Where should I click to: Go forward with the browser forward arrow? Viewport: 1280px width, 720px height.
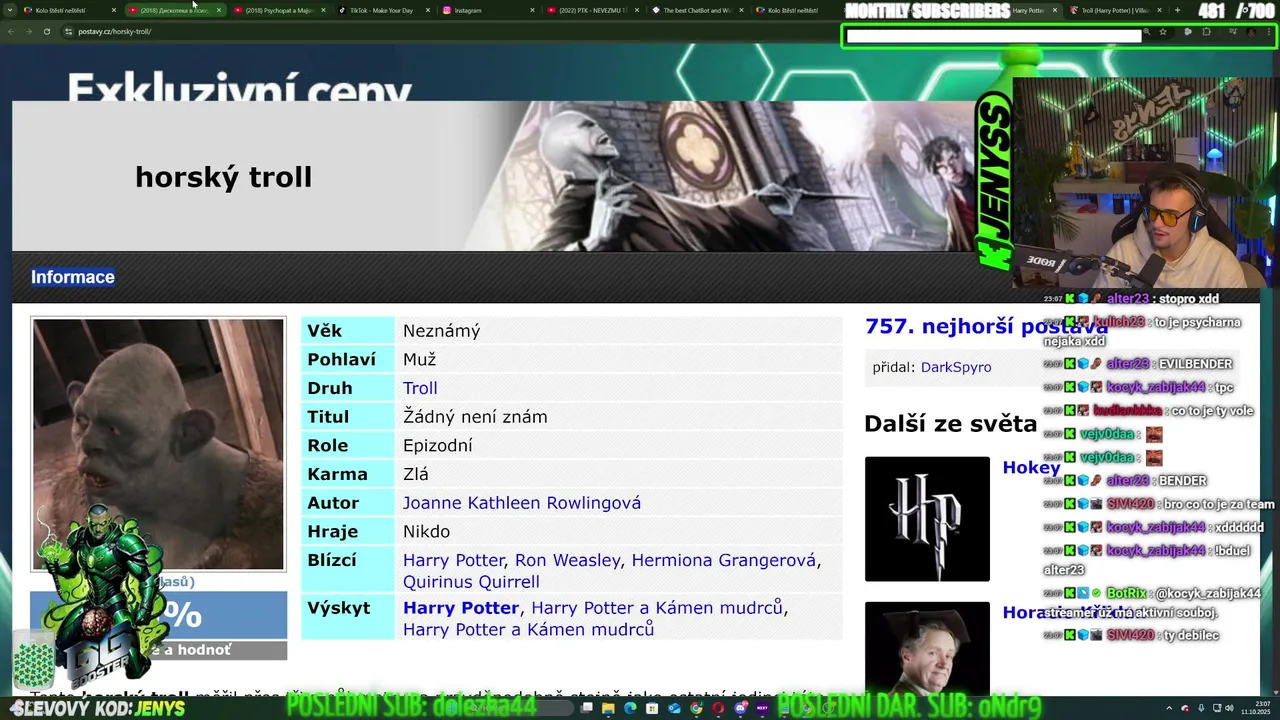pos(28,31)
